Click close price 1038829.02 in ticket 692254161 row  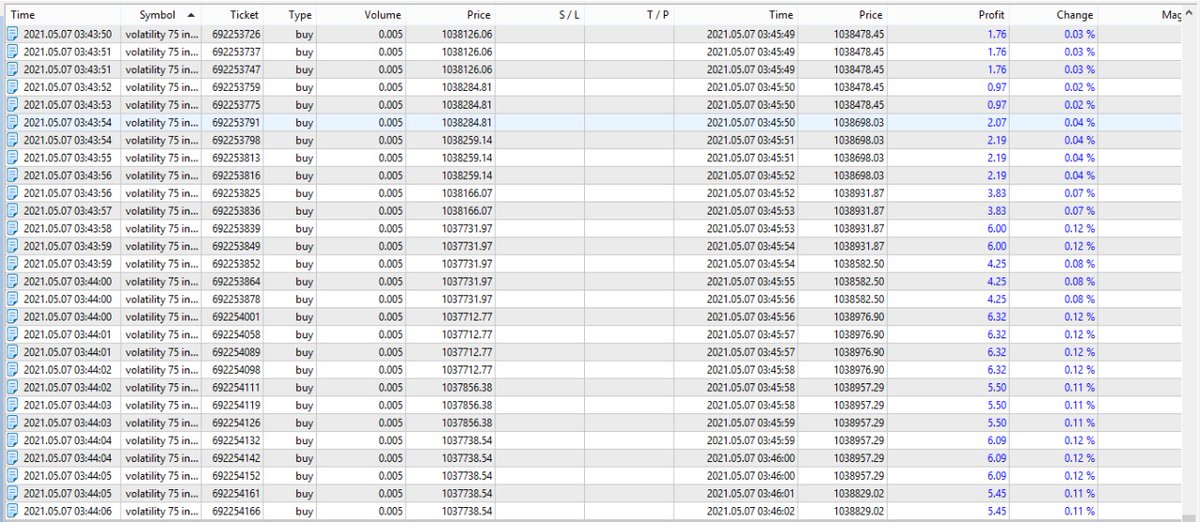858,494
